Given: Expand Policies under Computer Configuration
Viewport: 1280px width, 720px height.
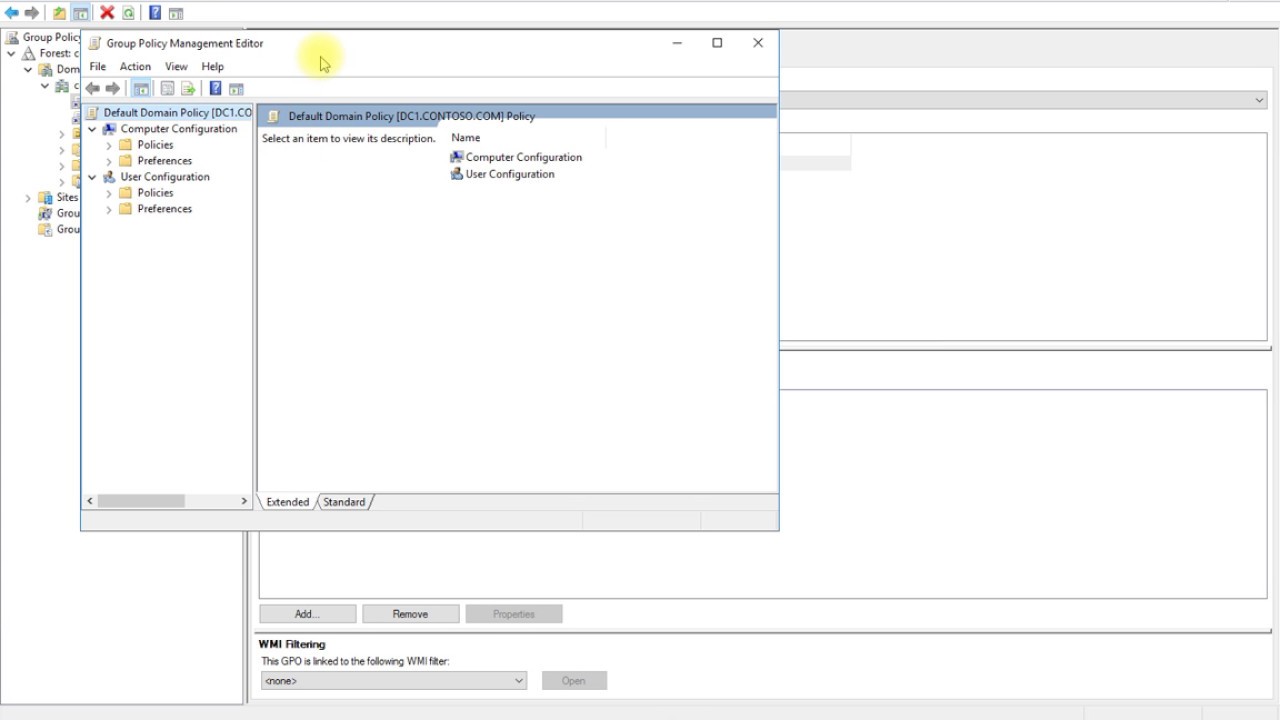Looking at the screenshot, I should point(109,145).
